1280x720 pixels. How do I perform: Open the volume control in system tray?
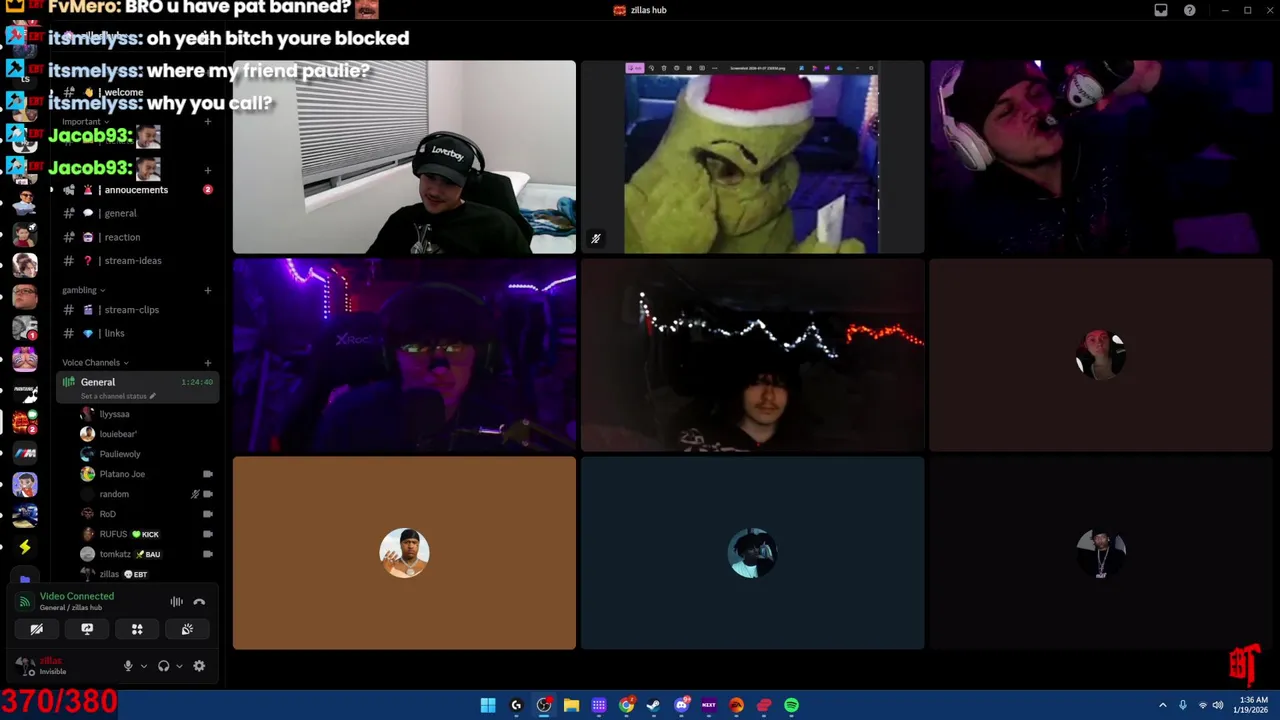(1217, 705)
